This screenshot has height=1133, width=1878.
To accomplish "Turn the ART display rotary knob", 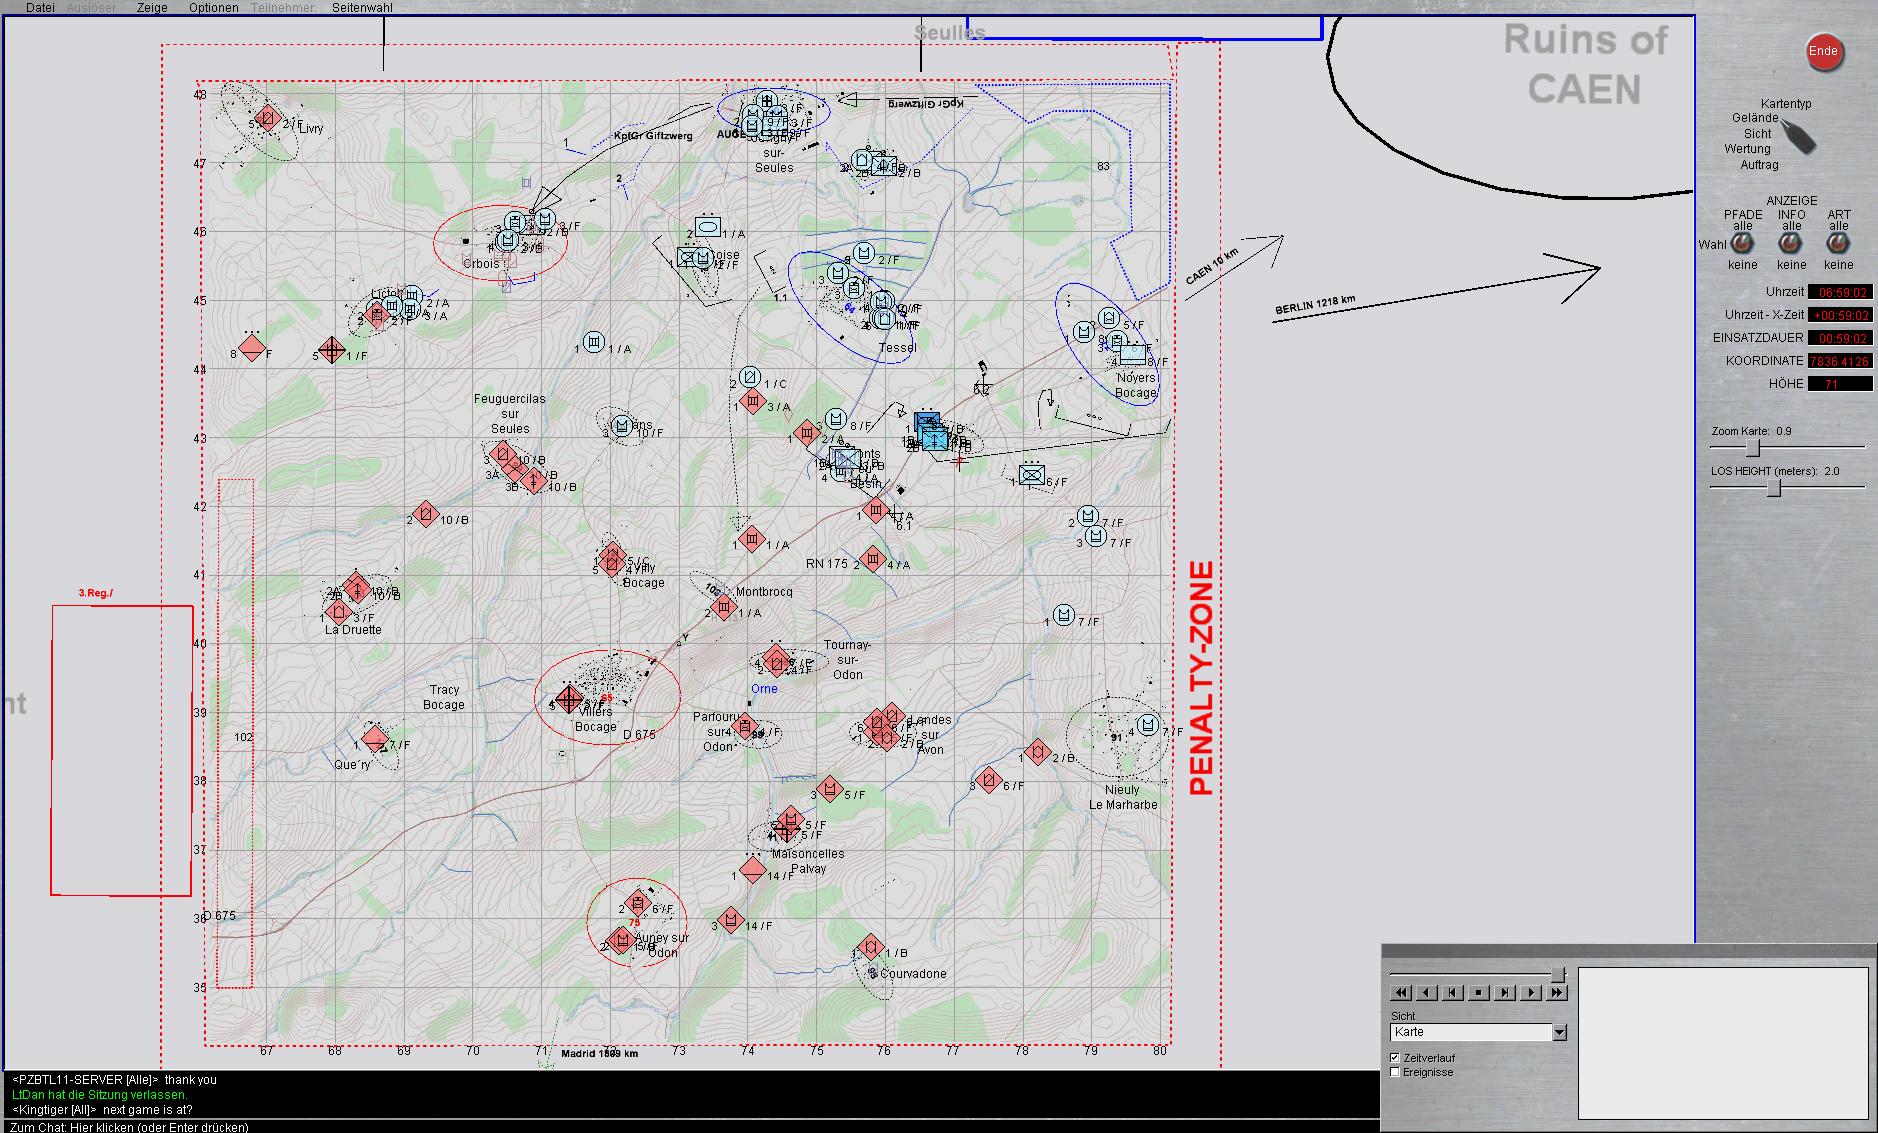I will tap(1838, 244).
